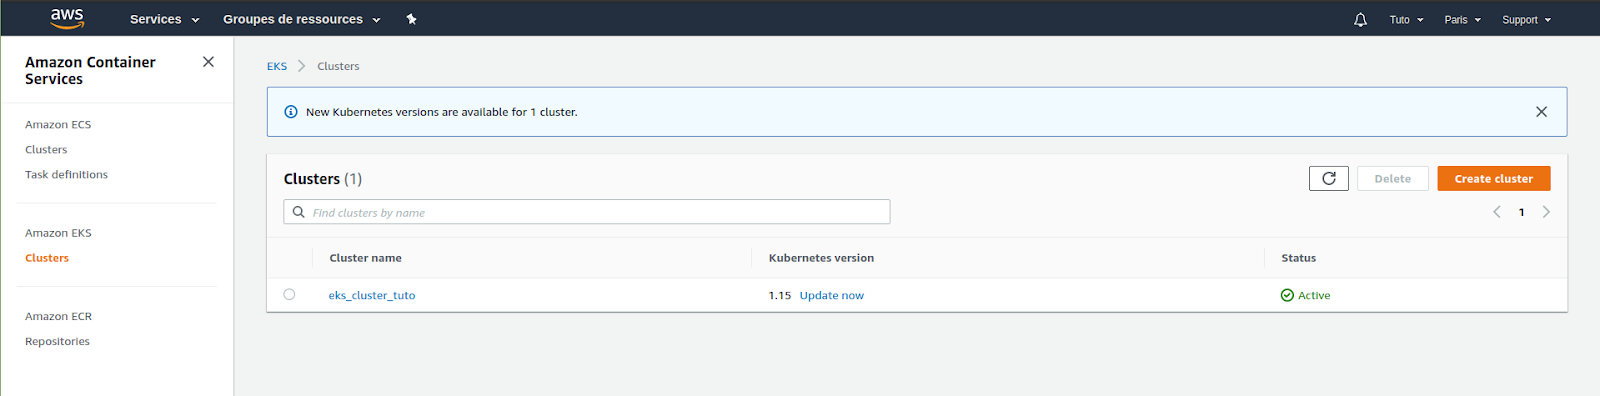Close the Amazon Container Services sidebar

(208, 62)
